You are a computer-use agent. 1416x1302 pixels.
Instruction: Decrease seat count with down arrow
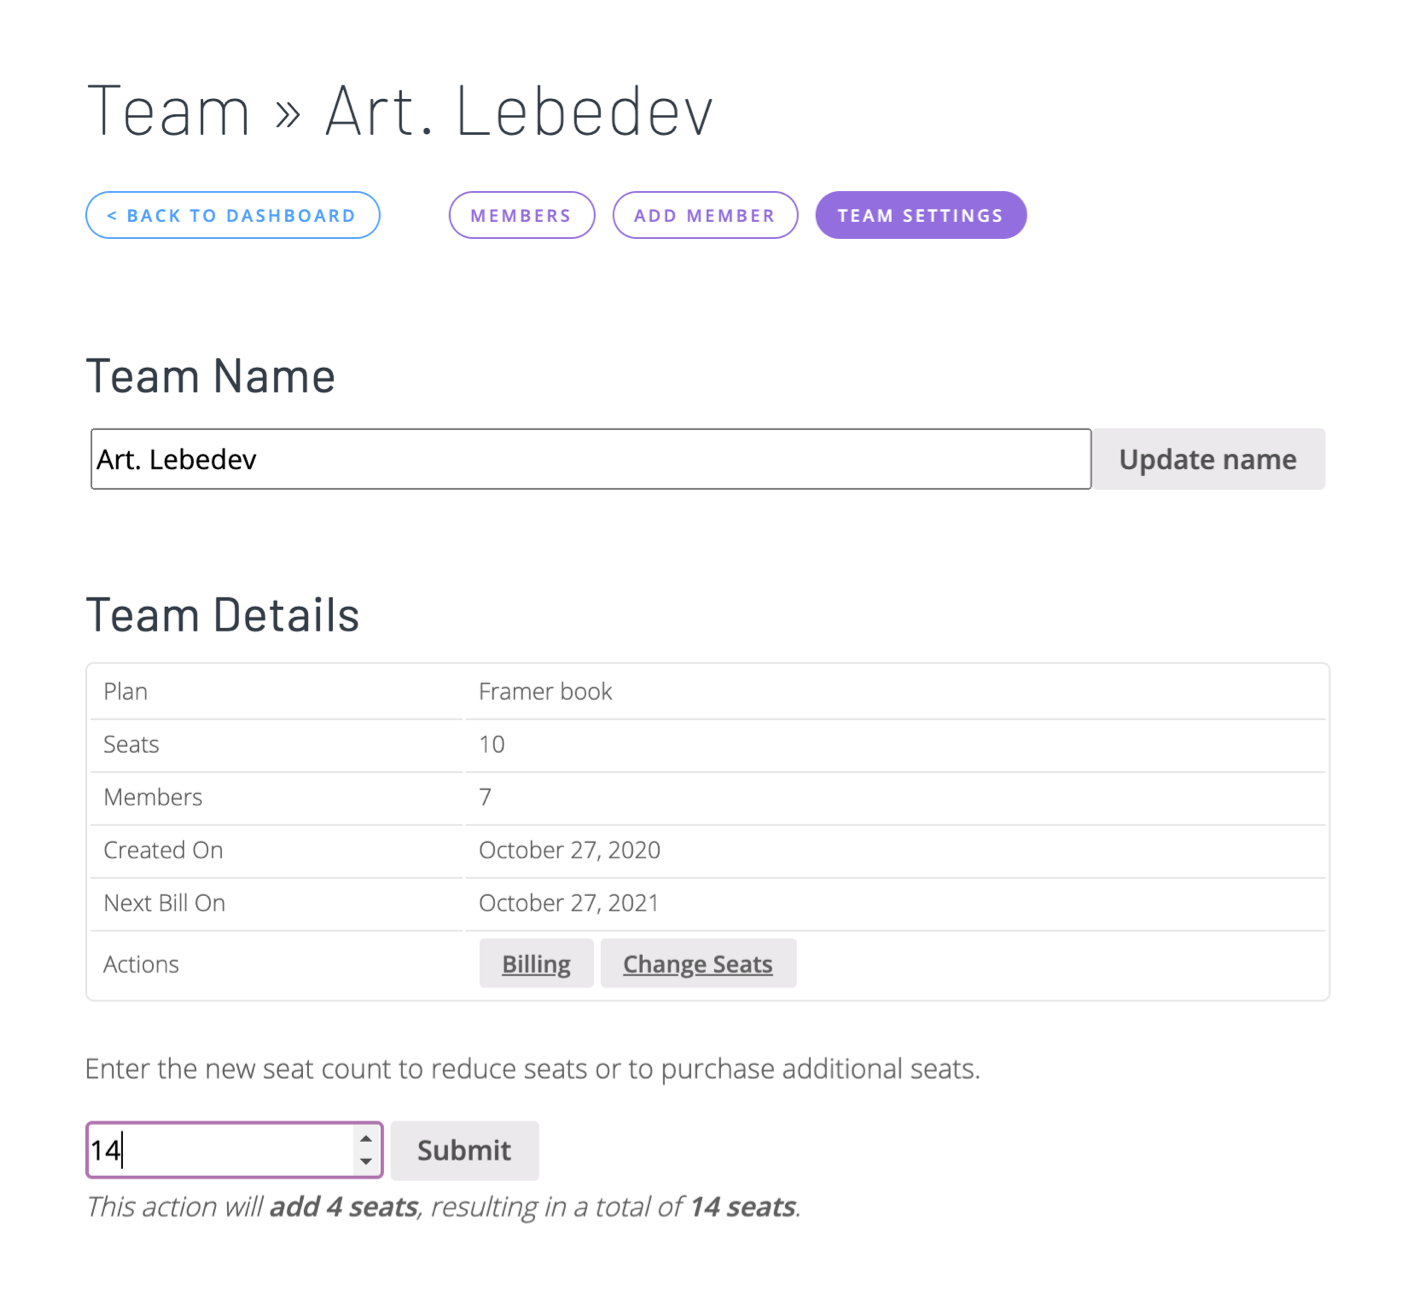[366, 1161]
